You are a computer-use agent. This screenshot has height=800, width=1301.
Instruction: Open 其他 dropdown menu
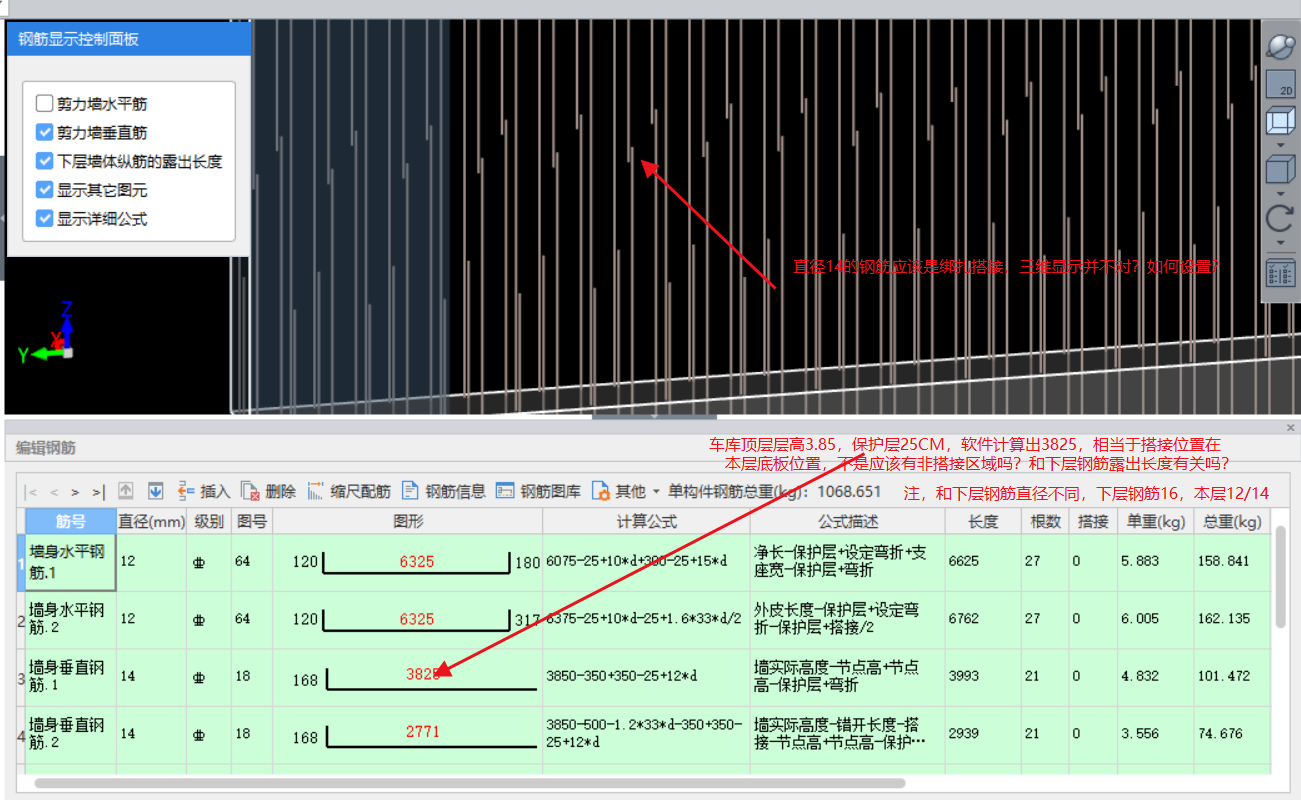click(x=627, y=491)
